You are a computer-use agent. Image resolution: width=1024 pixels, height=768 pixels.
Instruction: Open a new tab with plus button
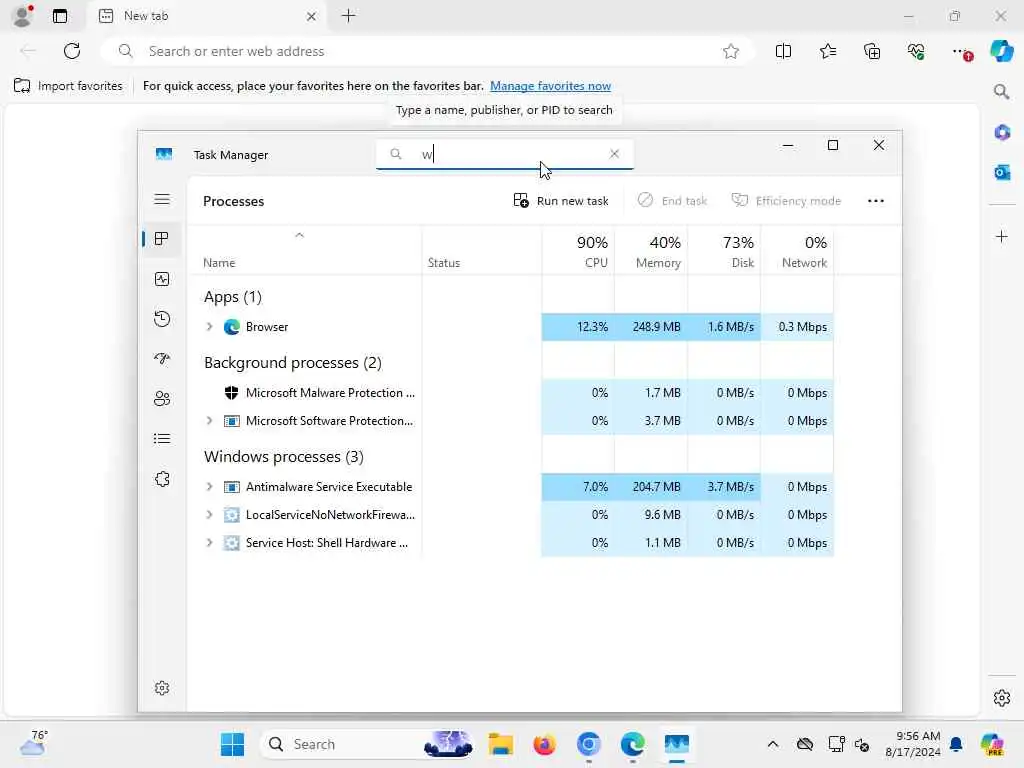(x=349, y=16)
